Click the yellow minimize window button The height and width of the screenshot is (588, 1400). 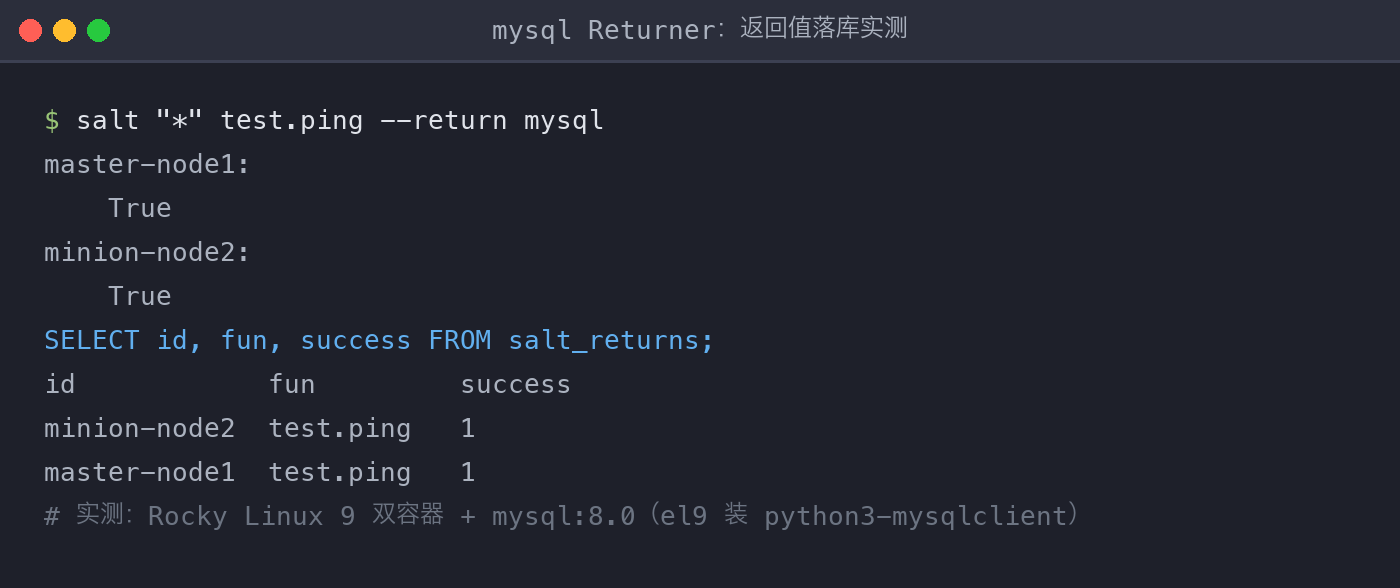coord(64,30)
